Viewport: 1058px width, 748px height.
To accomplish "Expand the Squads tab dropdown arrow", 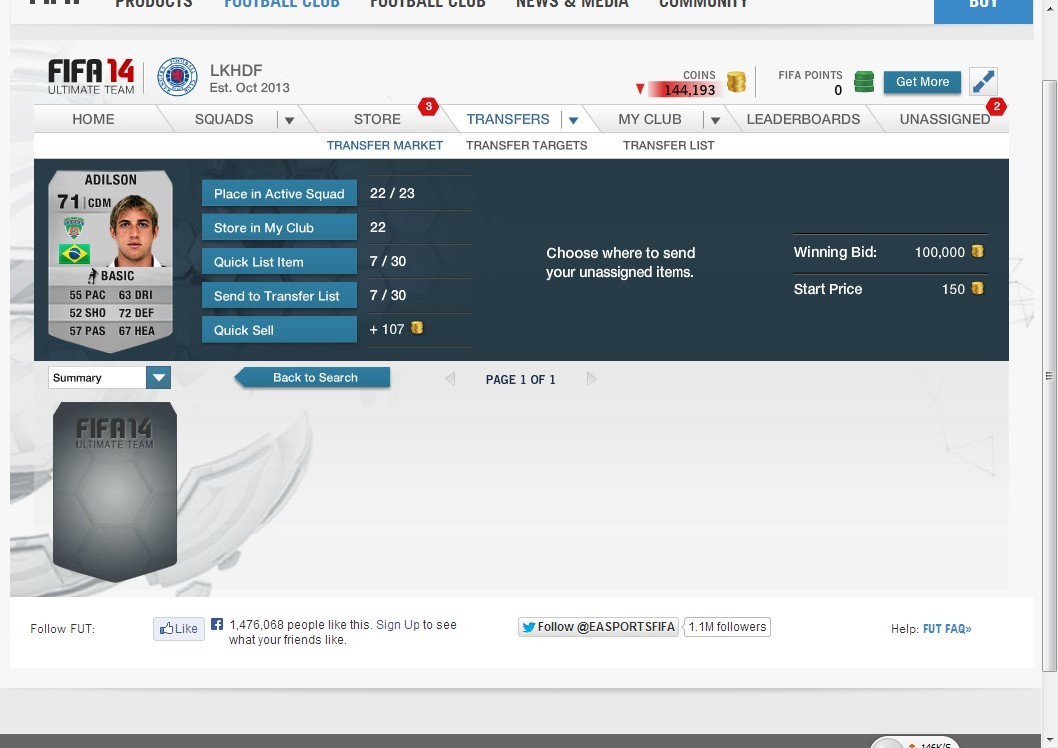I will [289, 120].
